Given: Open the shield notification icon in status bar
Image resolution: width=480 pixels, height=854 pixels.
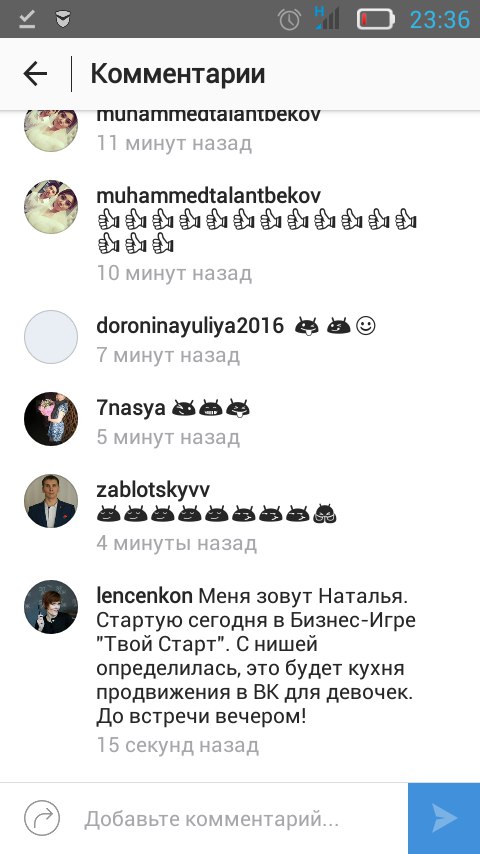Looking at the screenshot, I should (63, 20).
